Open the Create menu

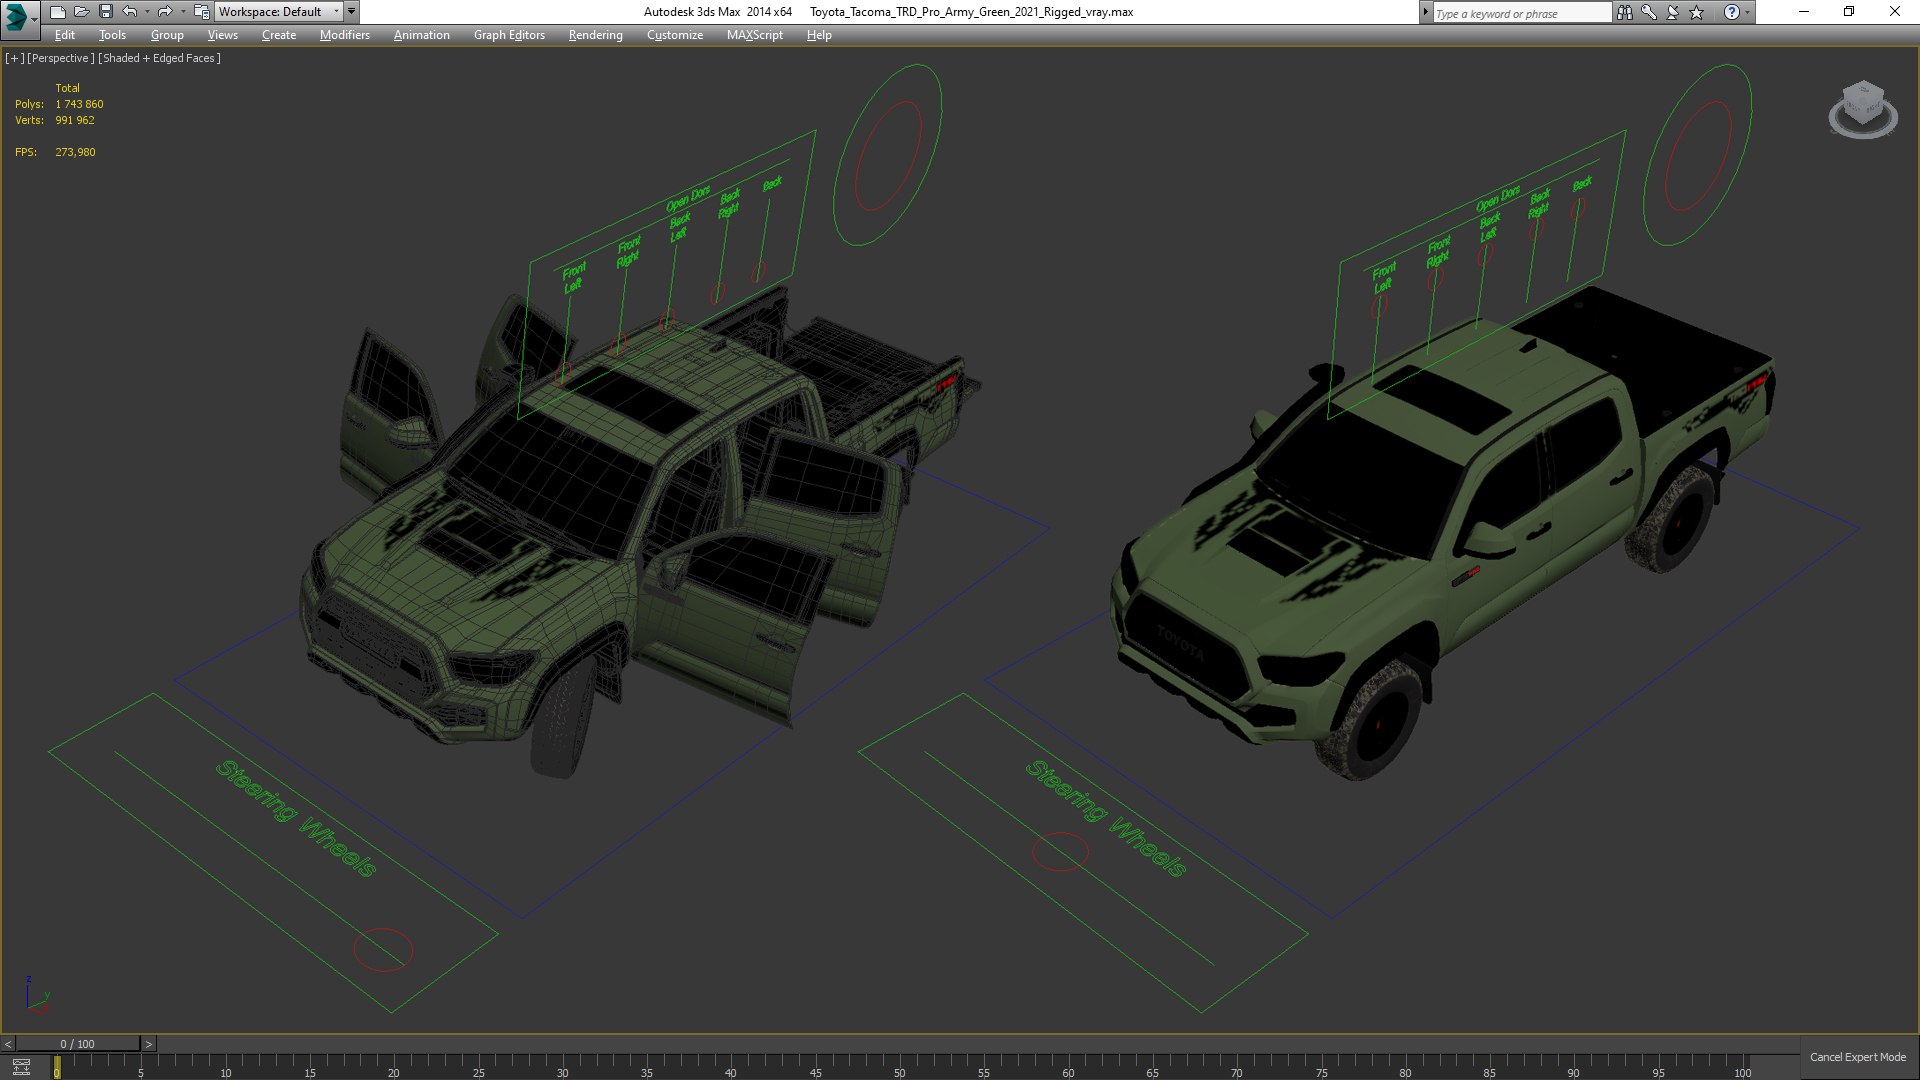click(x=279, y=35)
